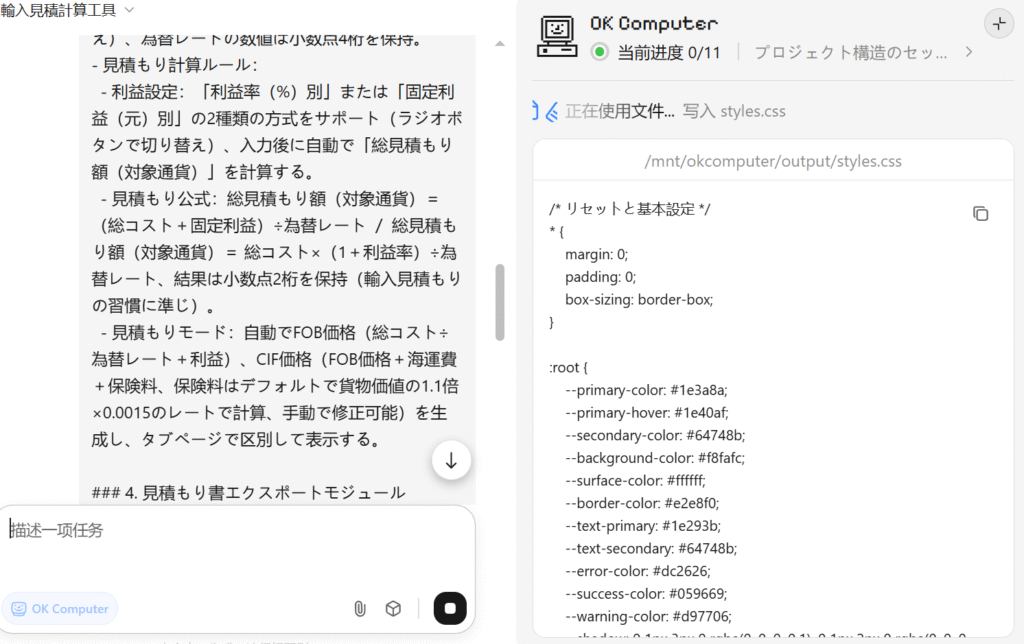Click the green progress status indicator
The height and width of the screenshot is (644, 1024).
tap(600, 52)
